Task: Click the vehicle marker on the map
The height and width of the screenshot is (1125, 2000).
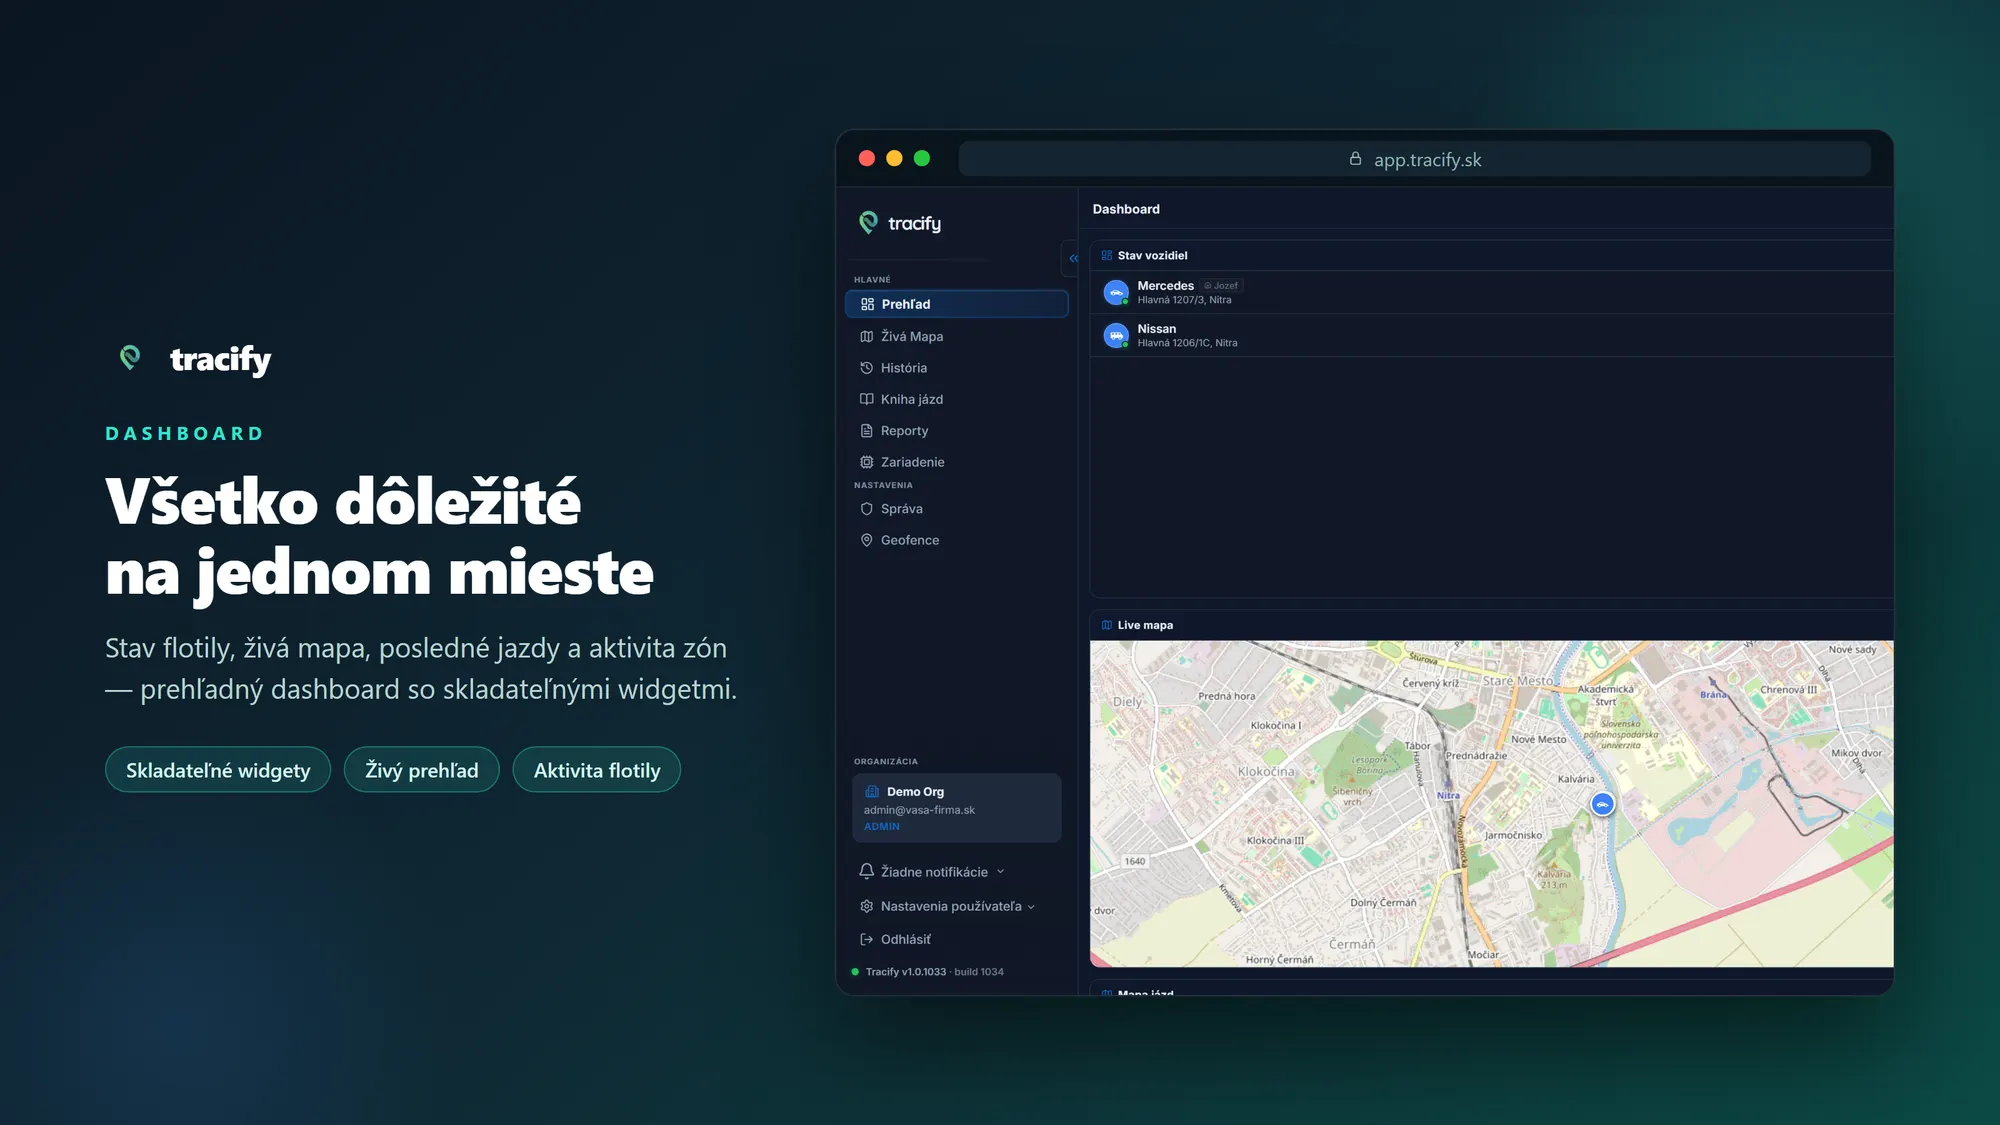Action: (x=1602, y=804)
